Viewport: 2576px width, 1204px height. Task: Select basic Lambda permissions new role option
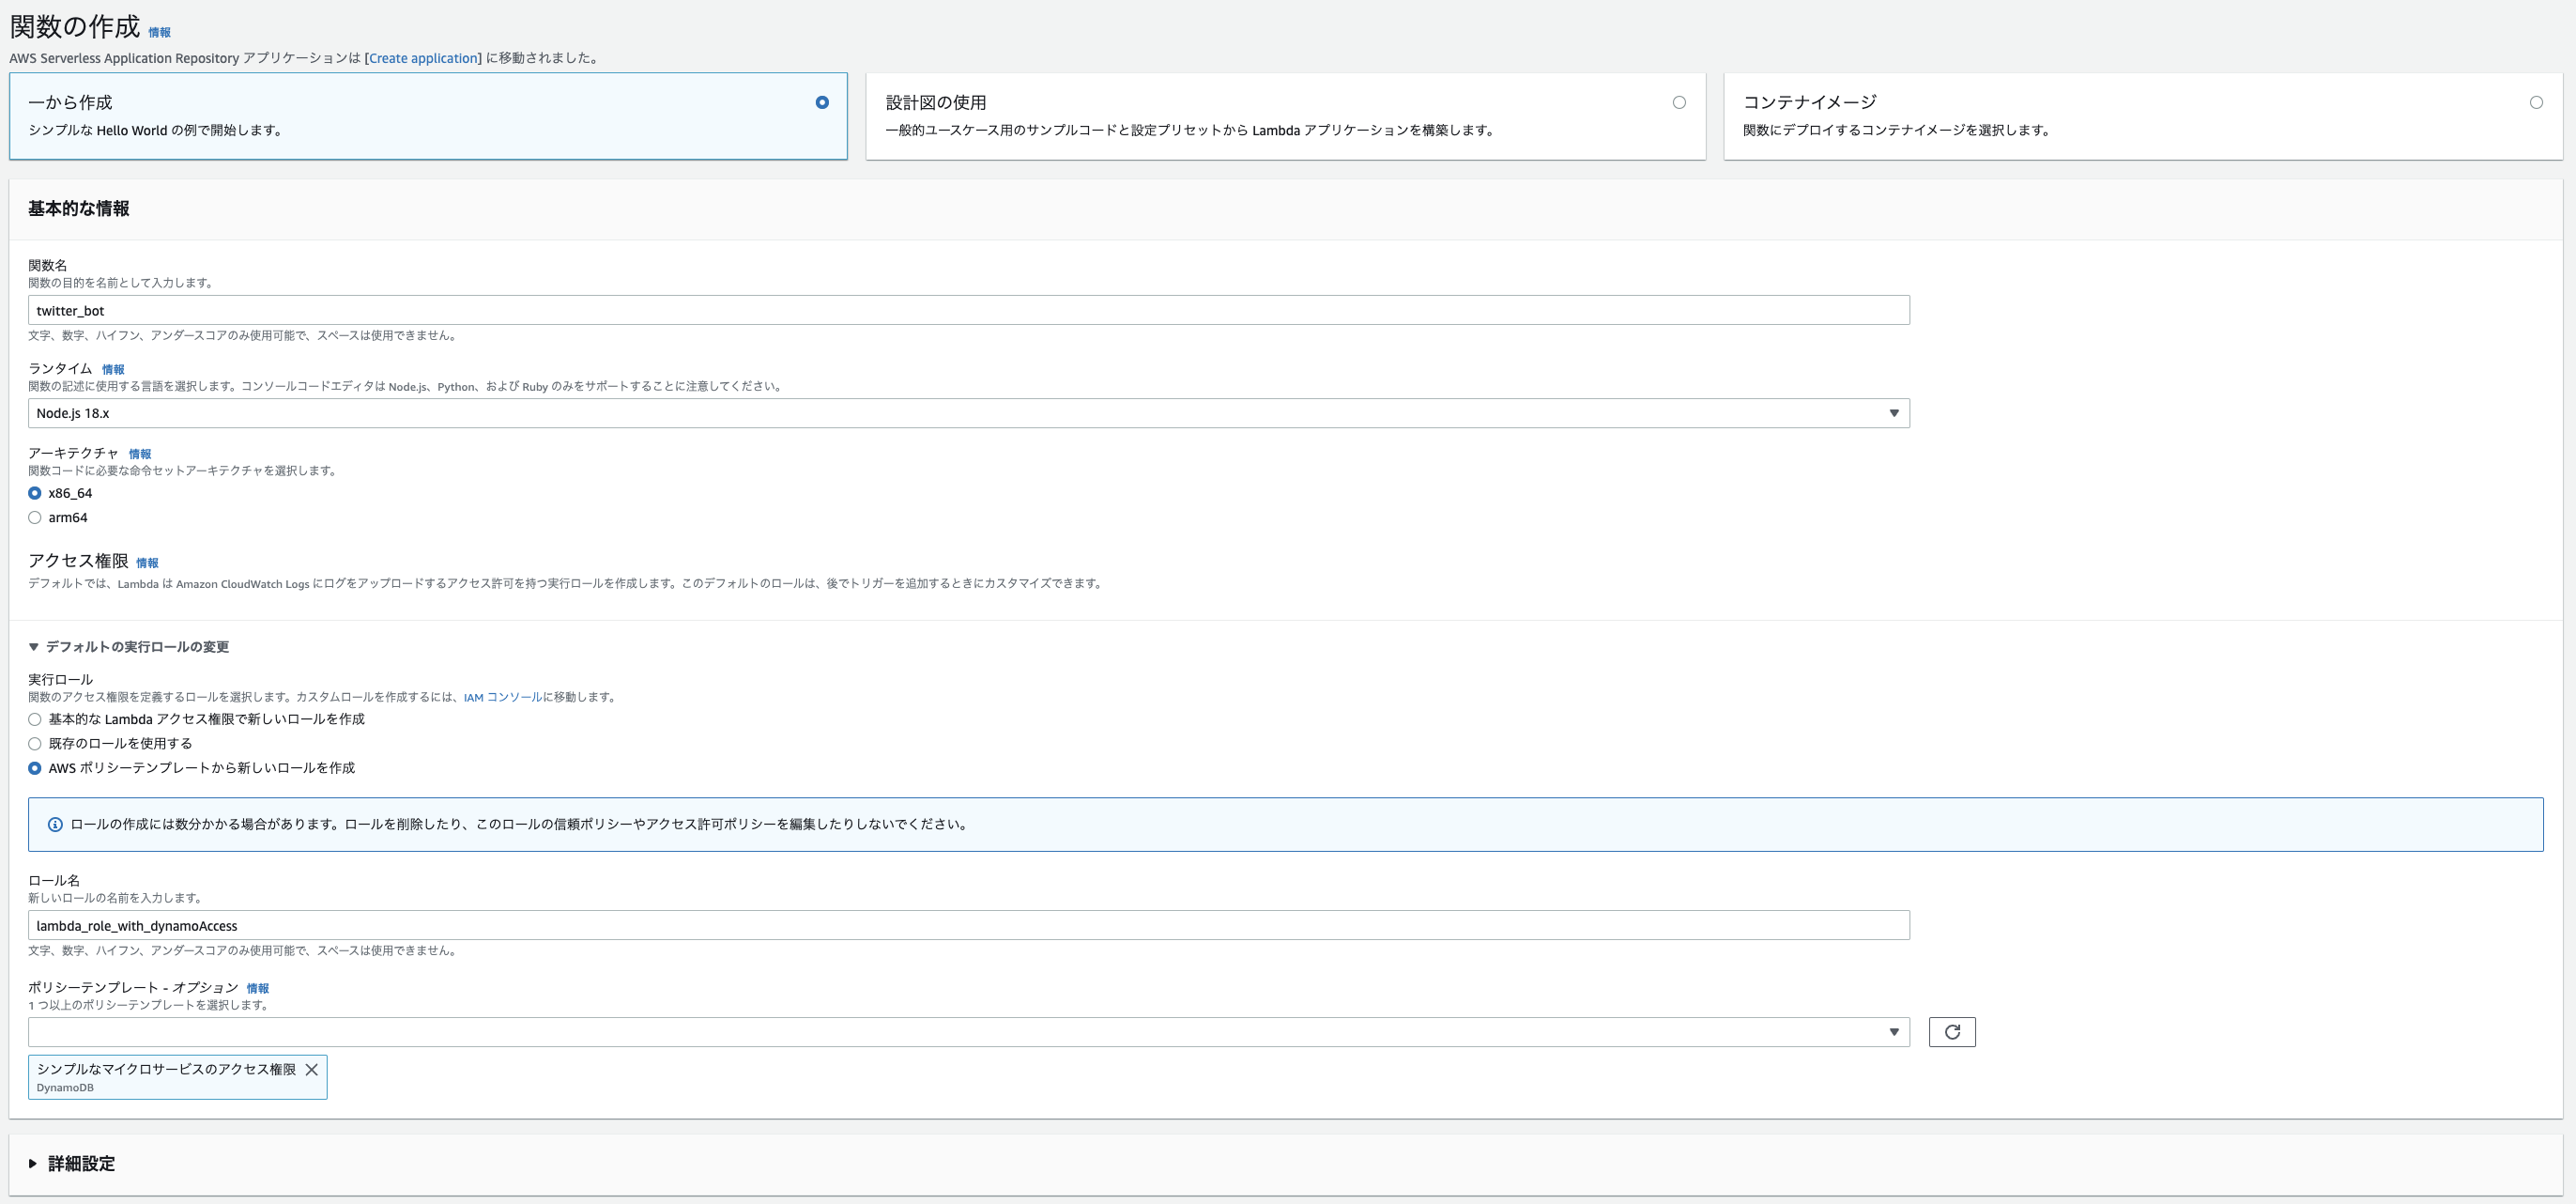tap(35, 720)
